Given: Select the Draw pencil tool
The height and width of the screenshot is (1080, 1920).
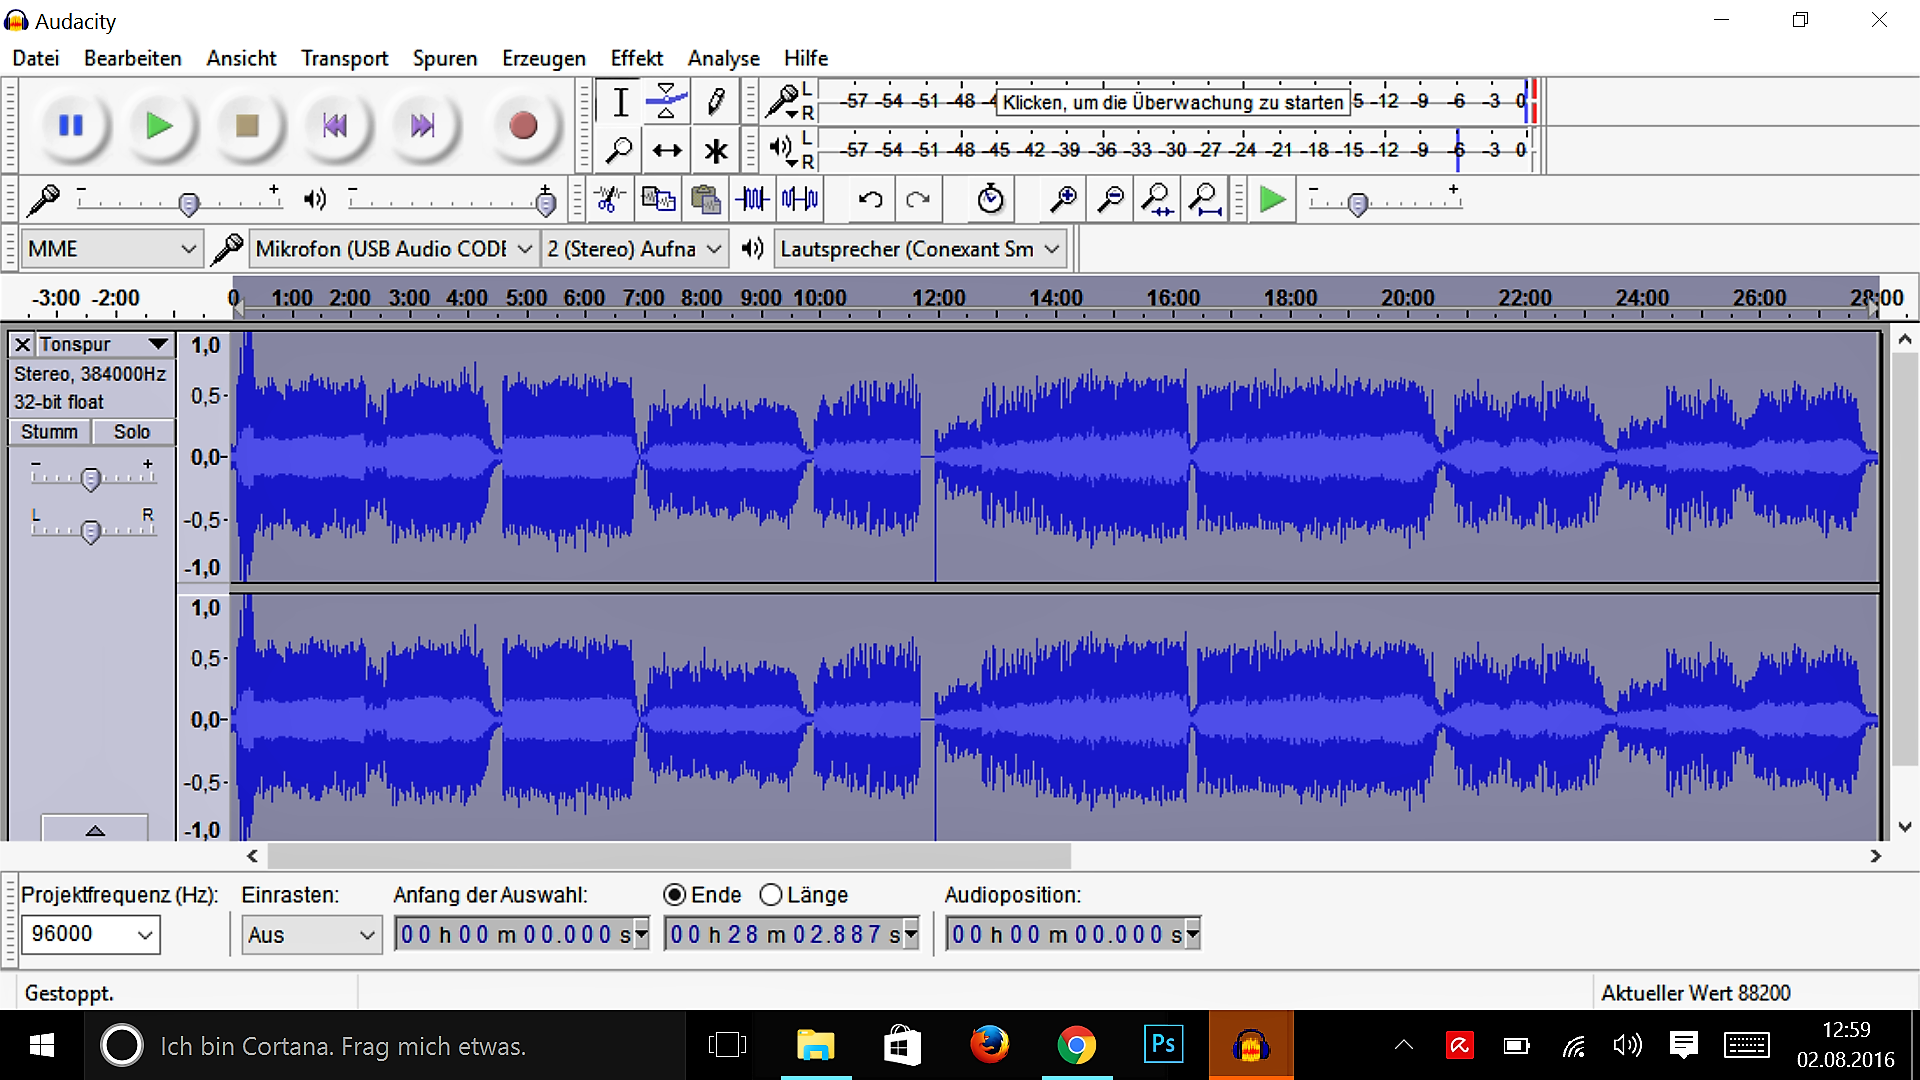Looking at the screenshot, I should click(715, 101).
